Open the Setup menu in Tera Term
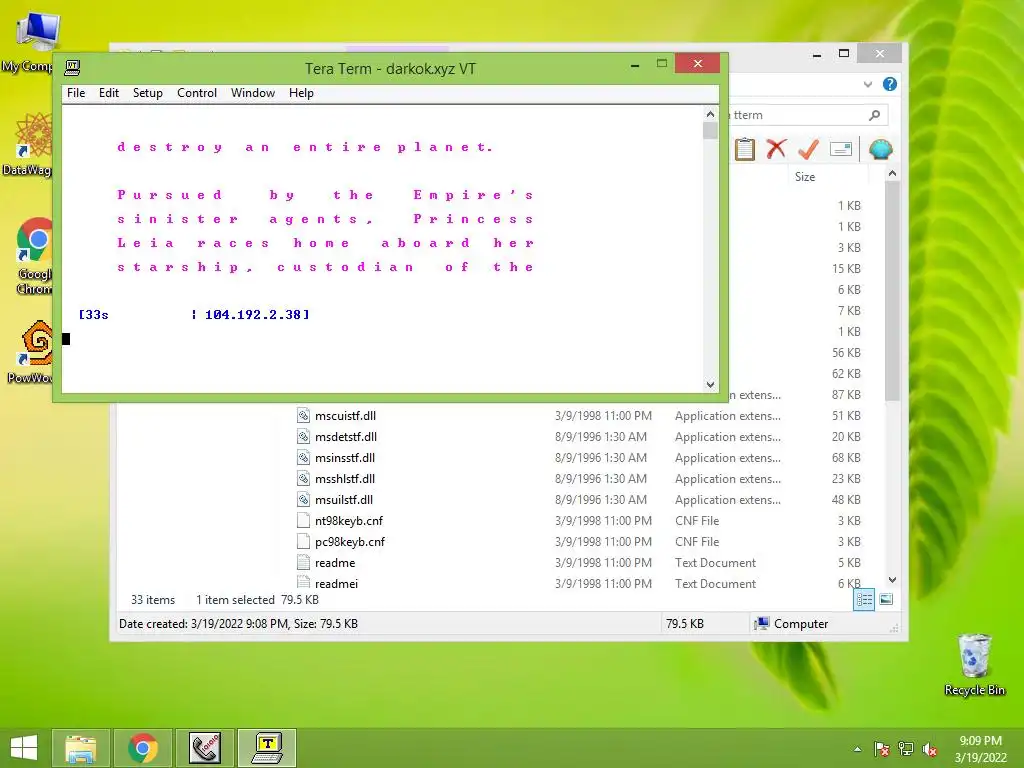This screenshot has width=1024, height=768. coord(148,93)
